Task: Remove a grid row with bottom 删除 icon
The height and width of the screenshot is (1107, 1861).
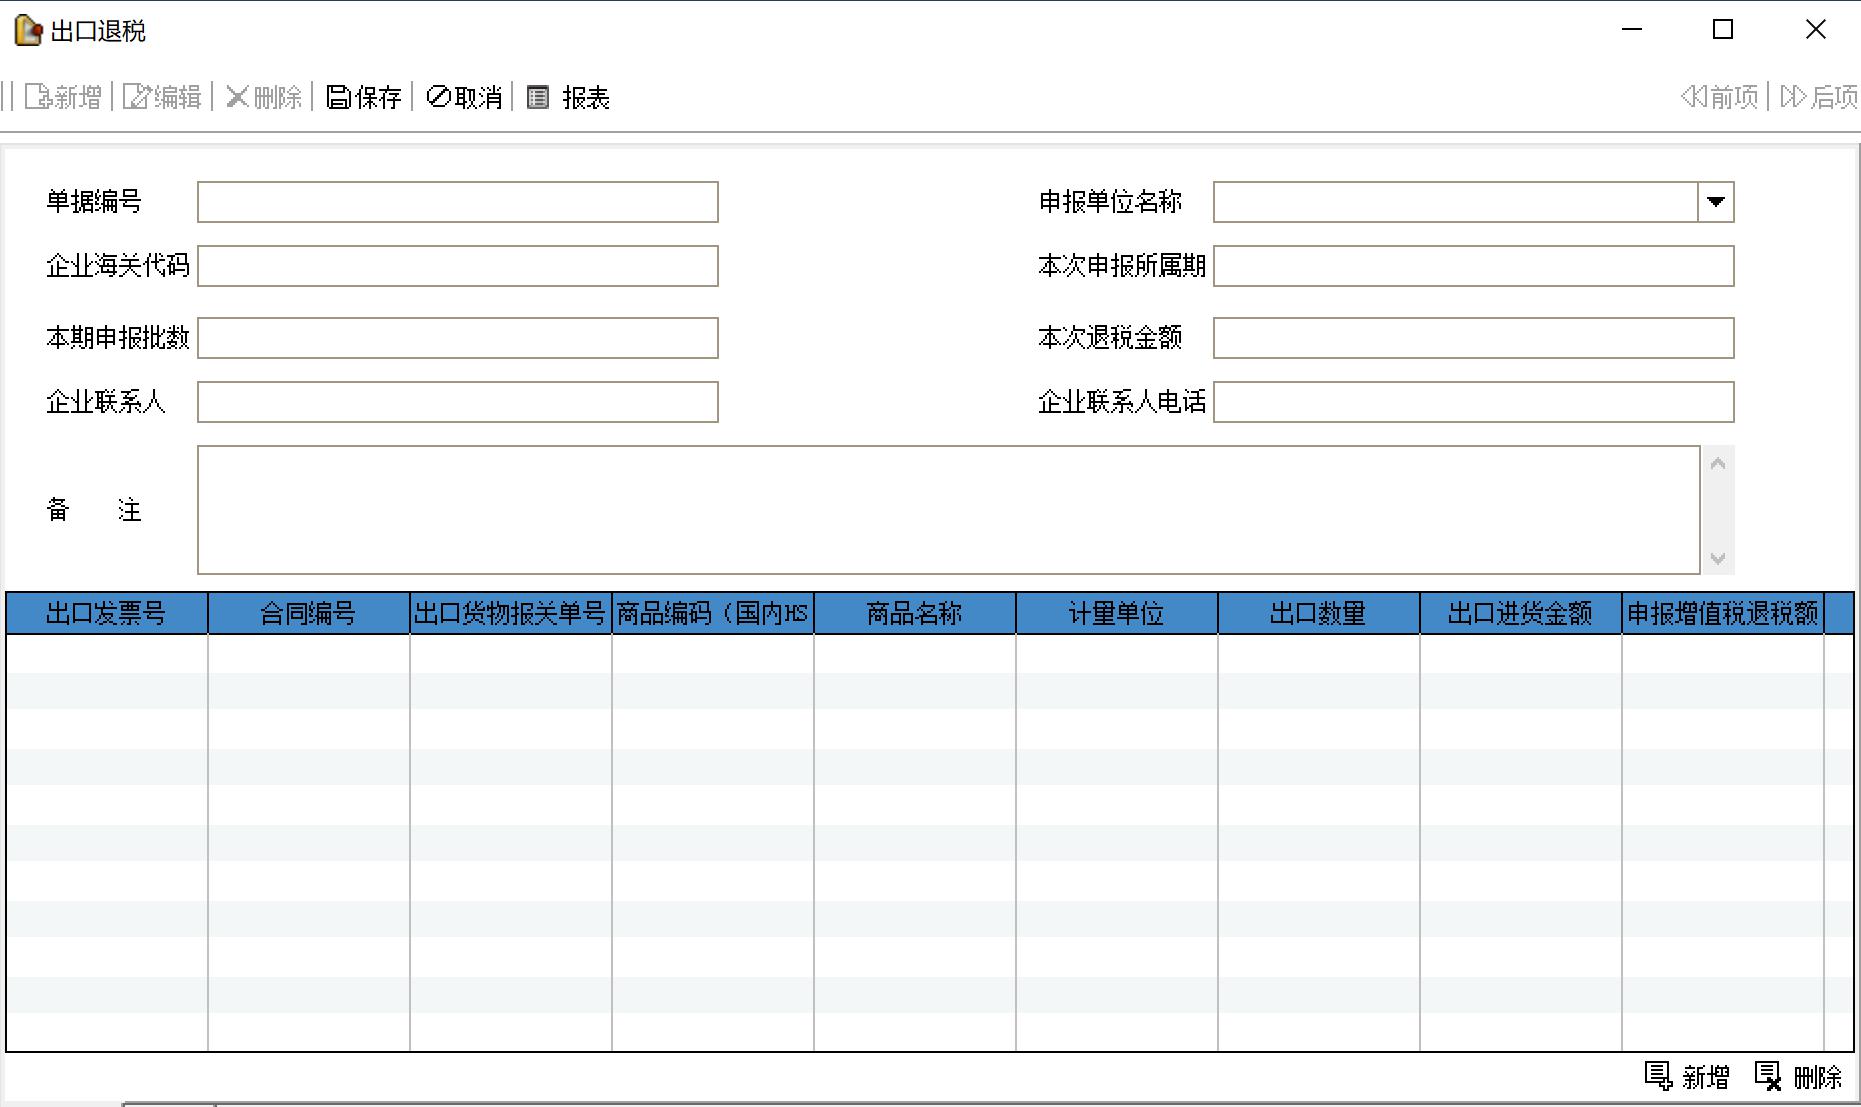Action: click(1768, 1076)
